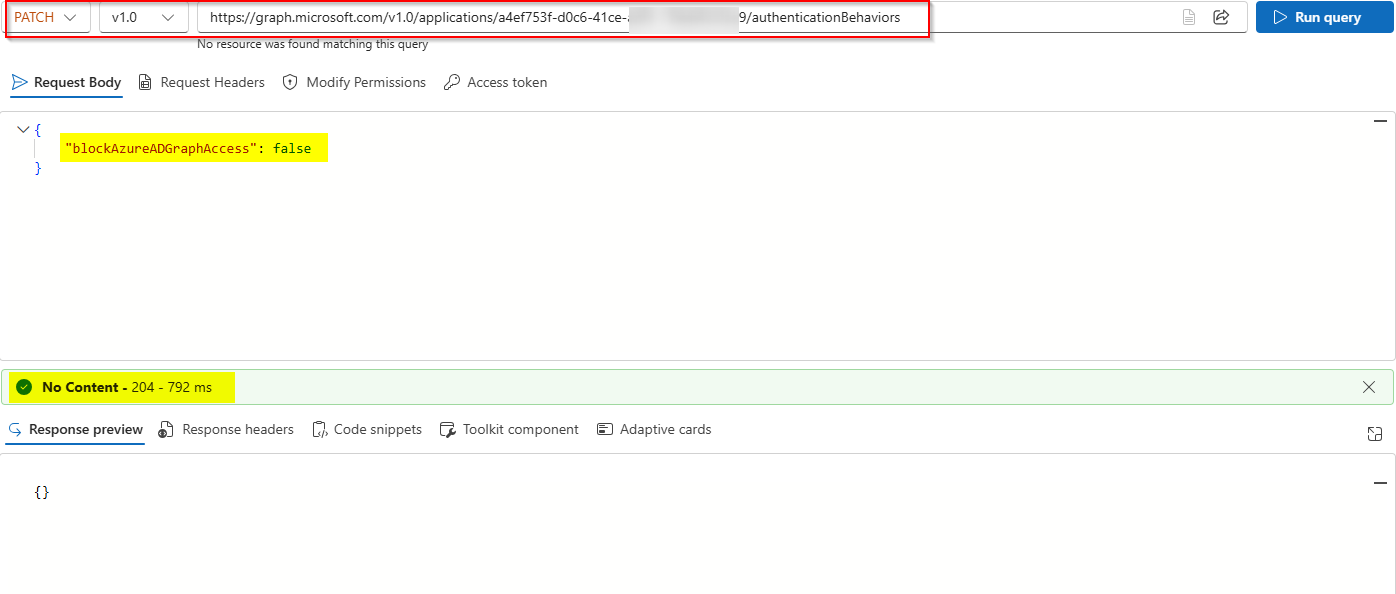Click the green success check icon

click(x=24, y=387)
